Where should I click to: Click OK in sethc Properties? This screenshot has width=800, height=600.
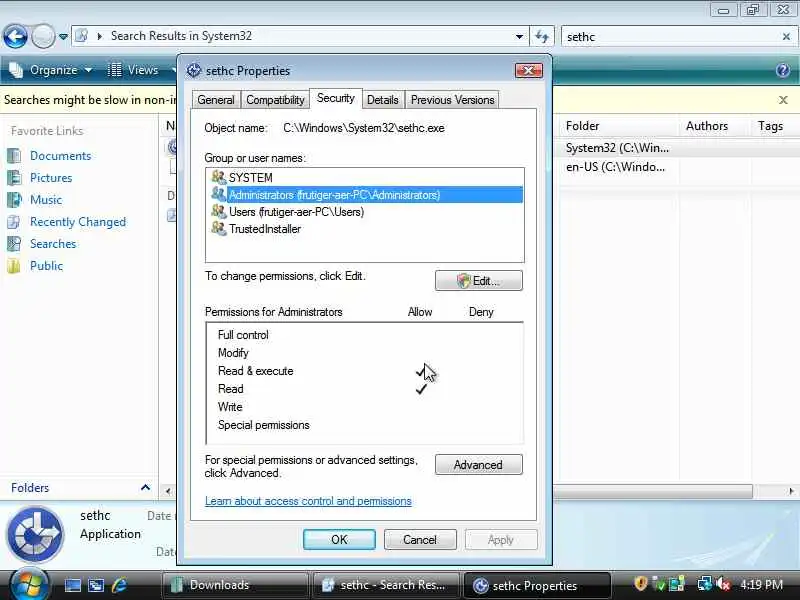point(339,540)
